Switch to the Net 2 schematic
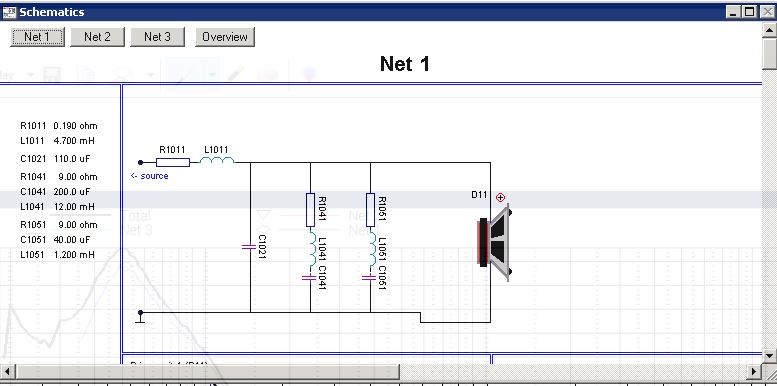The height and width of the screenshot is (386, 777). point(97,37)
